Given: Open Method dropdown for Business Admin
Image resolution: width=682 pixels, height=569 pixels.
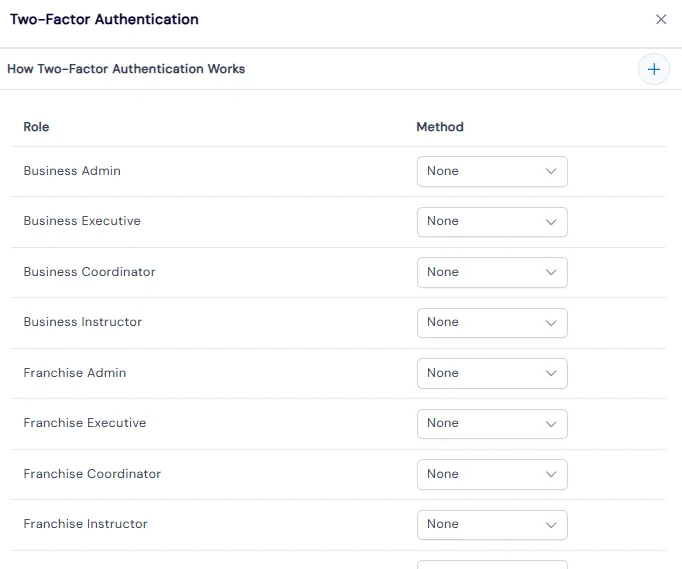Looking at the screenshot, I should click(492, 171).
